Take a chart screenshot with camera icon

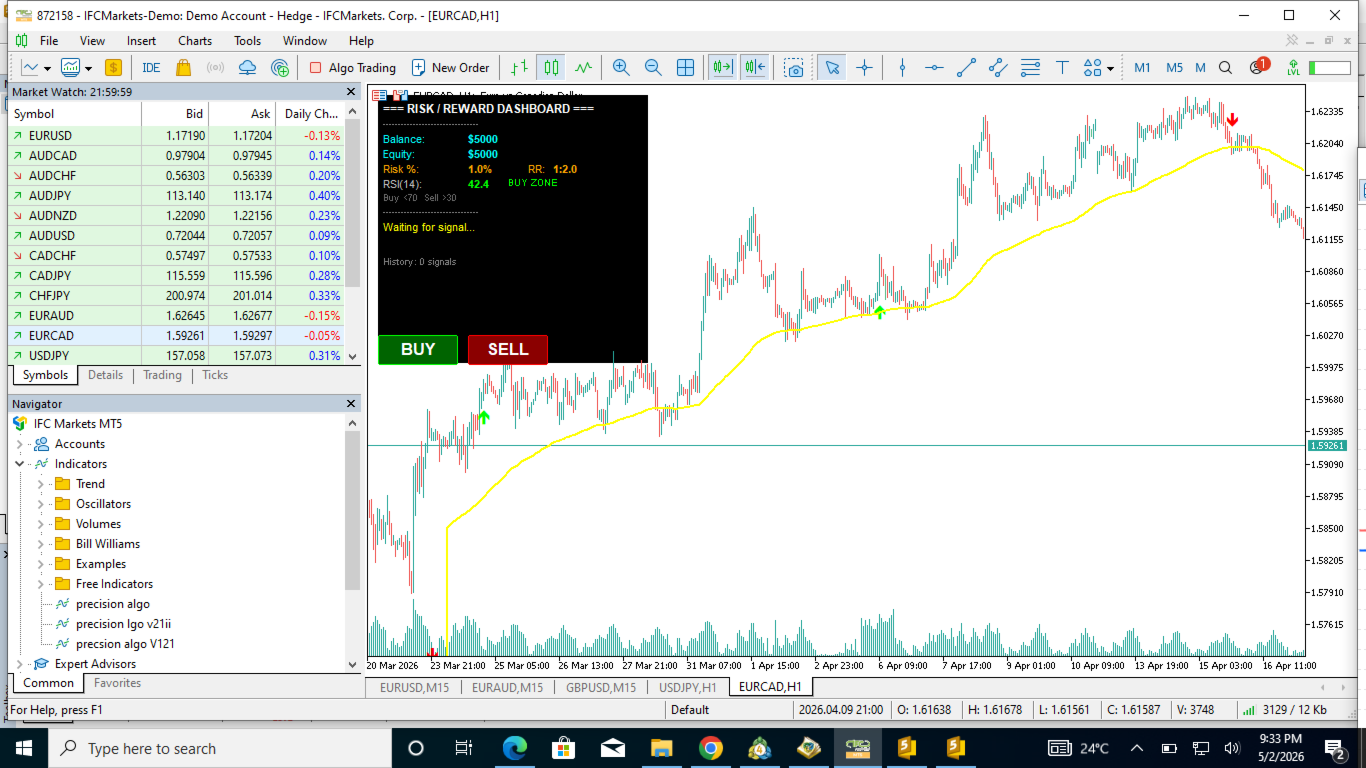[794, 68]
